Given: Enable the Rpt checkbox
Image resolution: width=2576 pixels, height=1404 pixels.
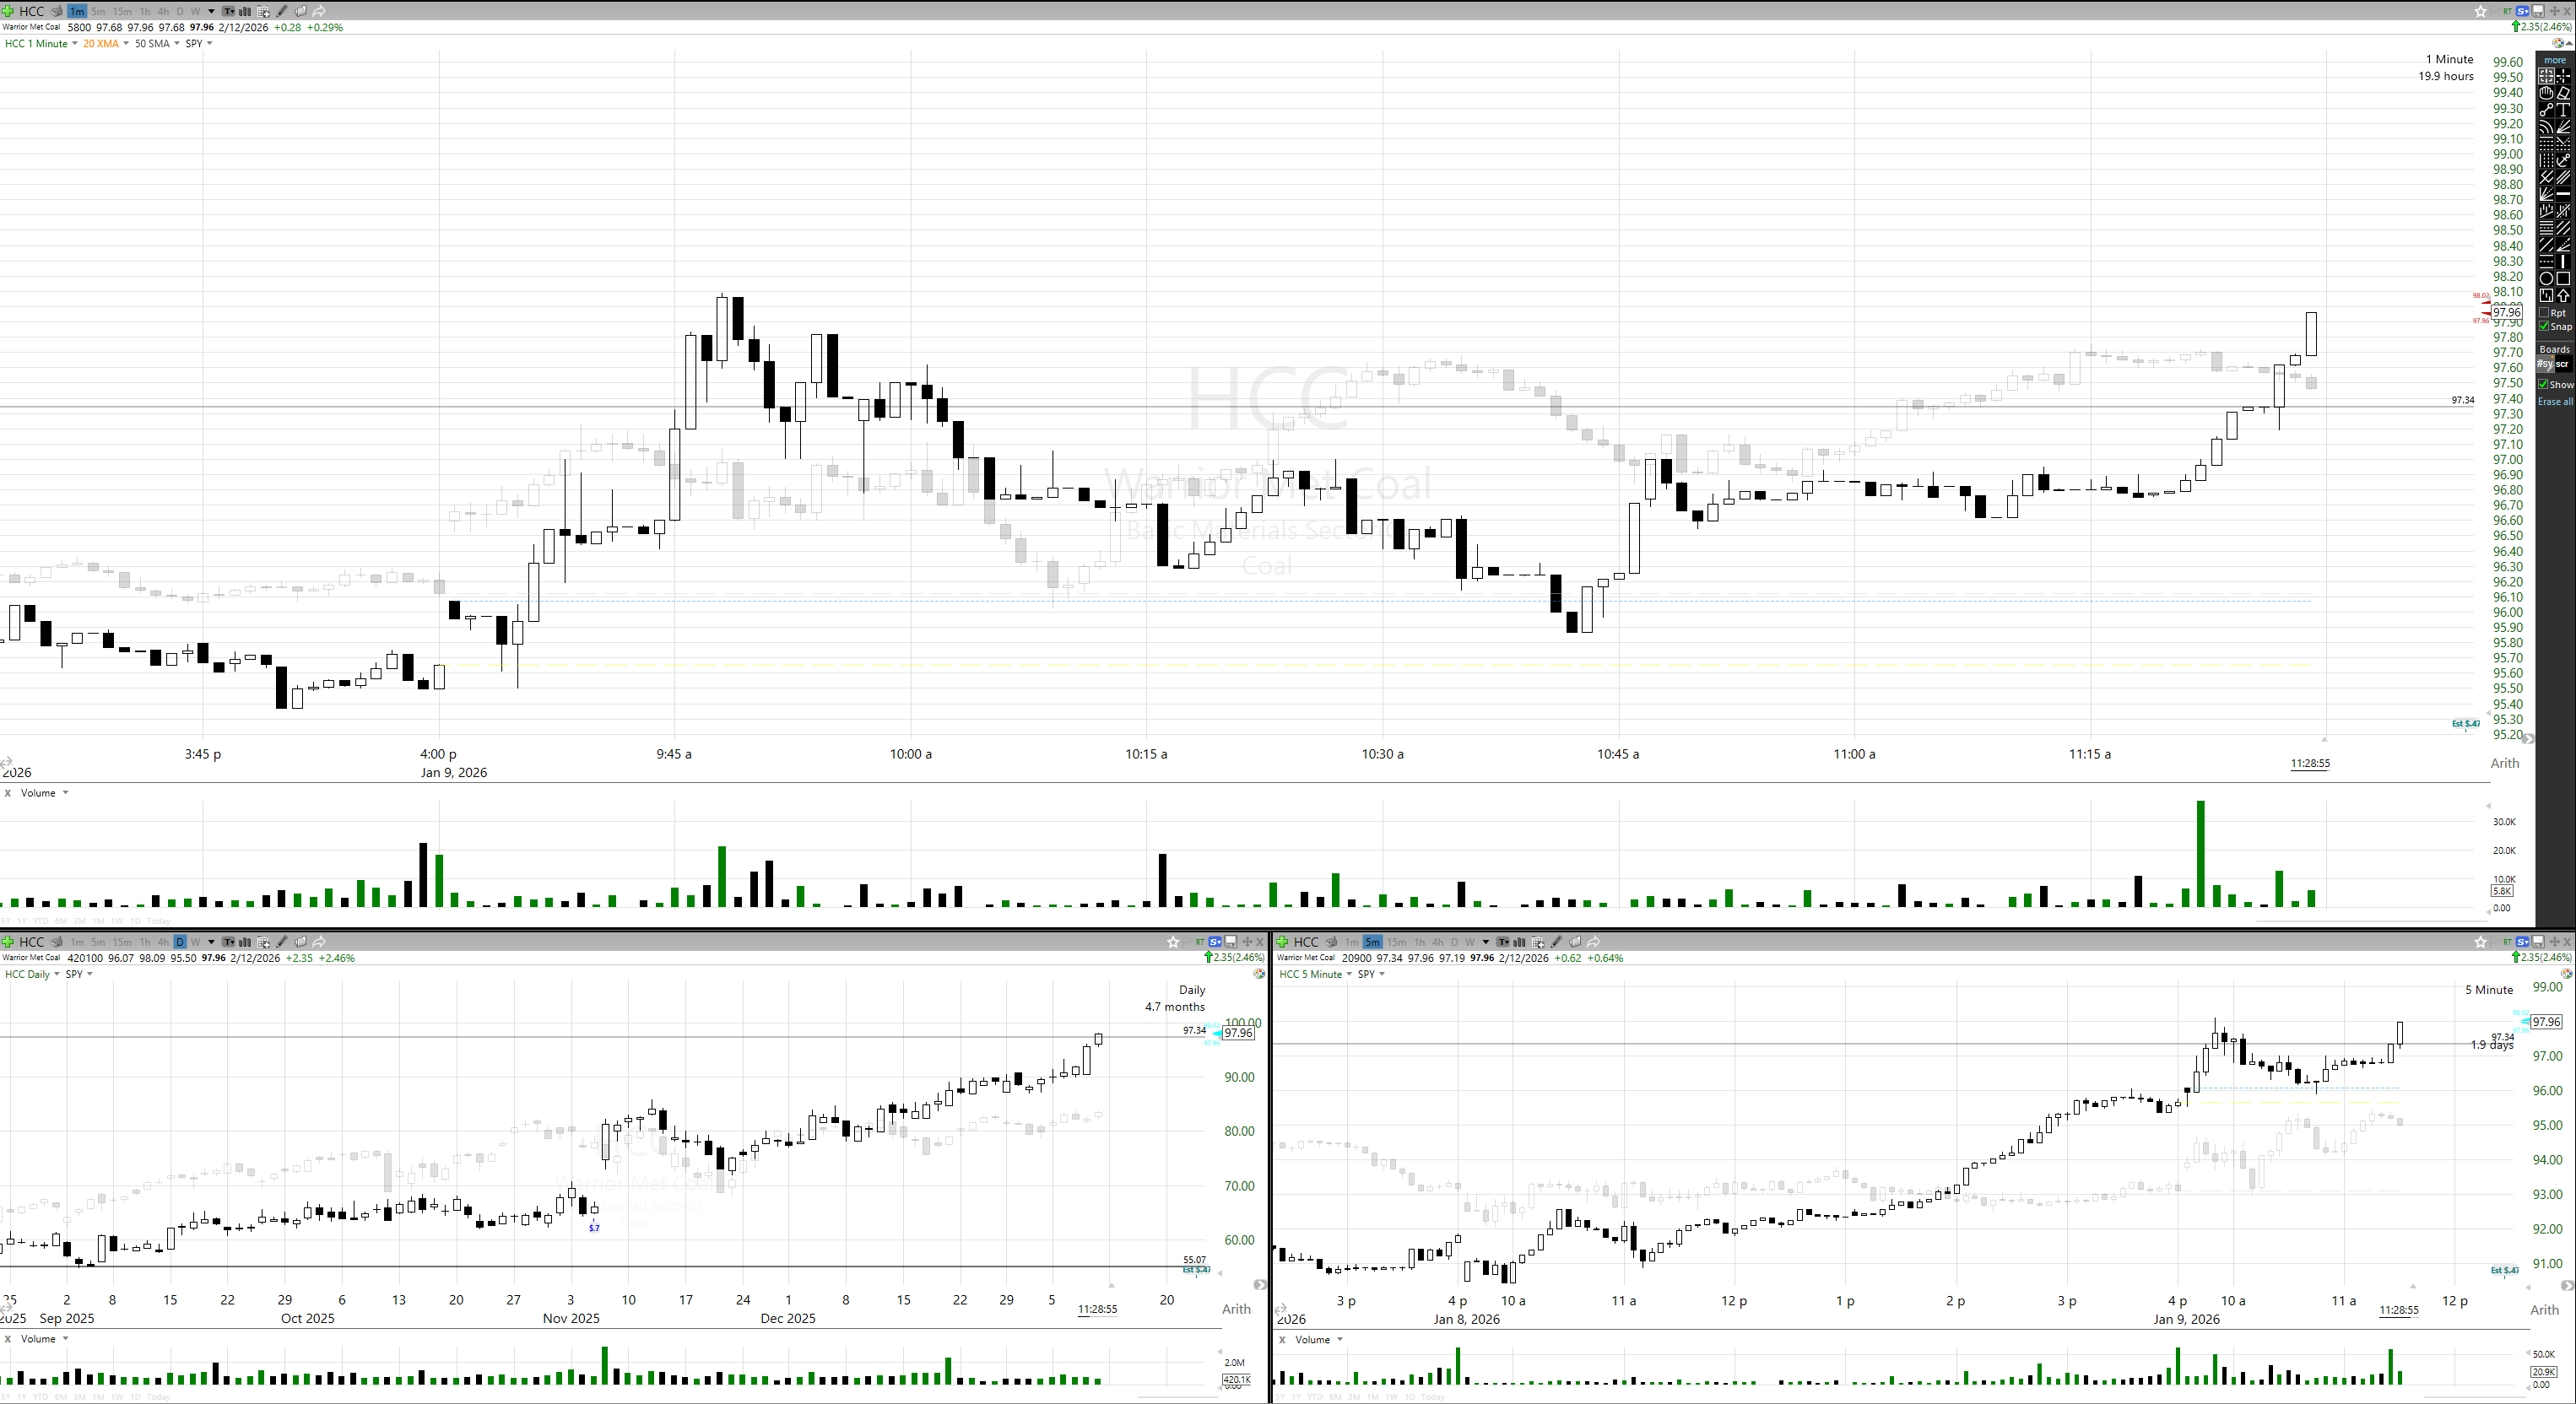Looking at the screenshot, I should (2544, 313).
